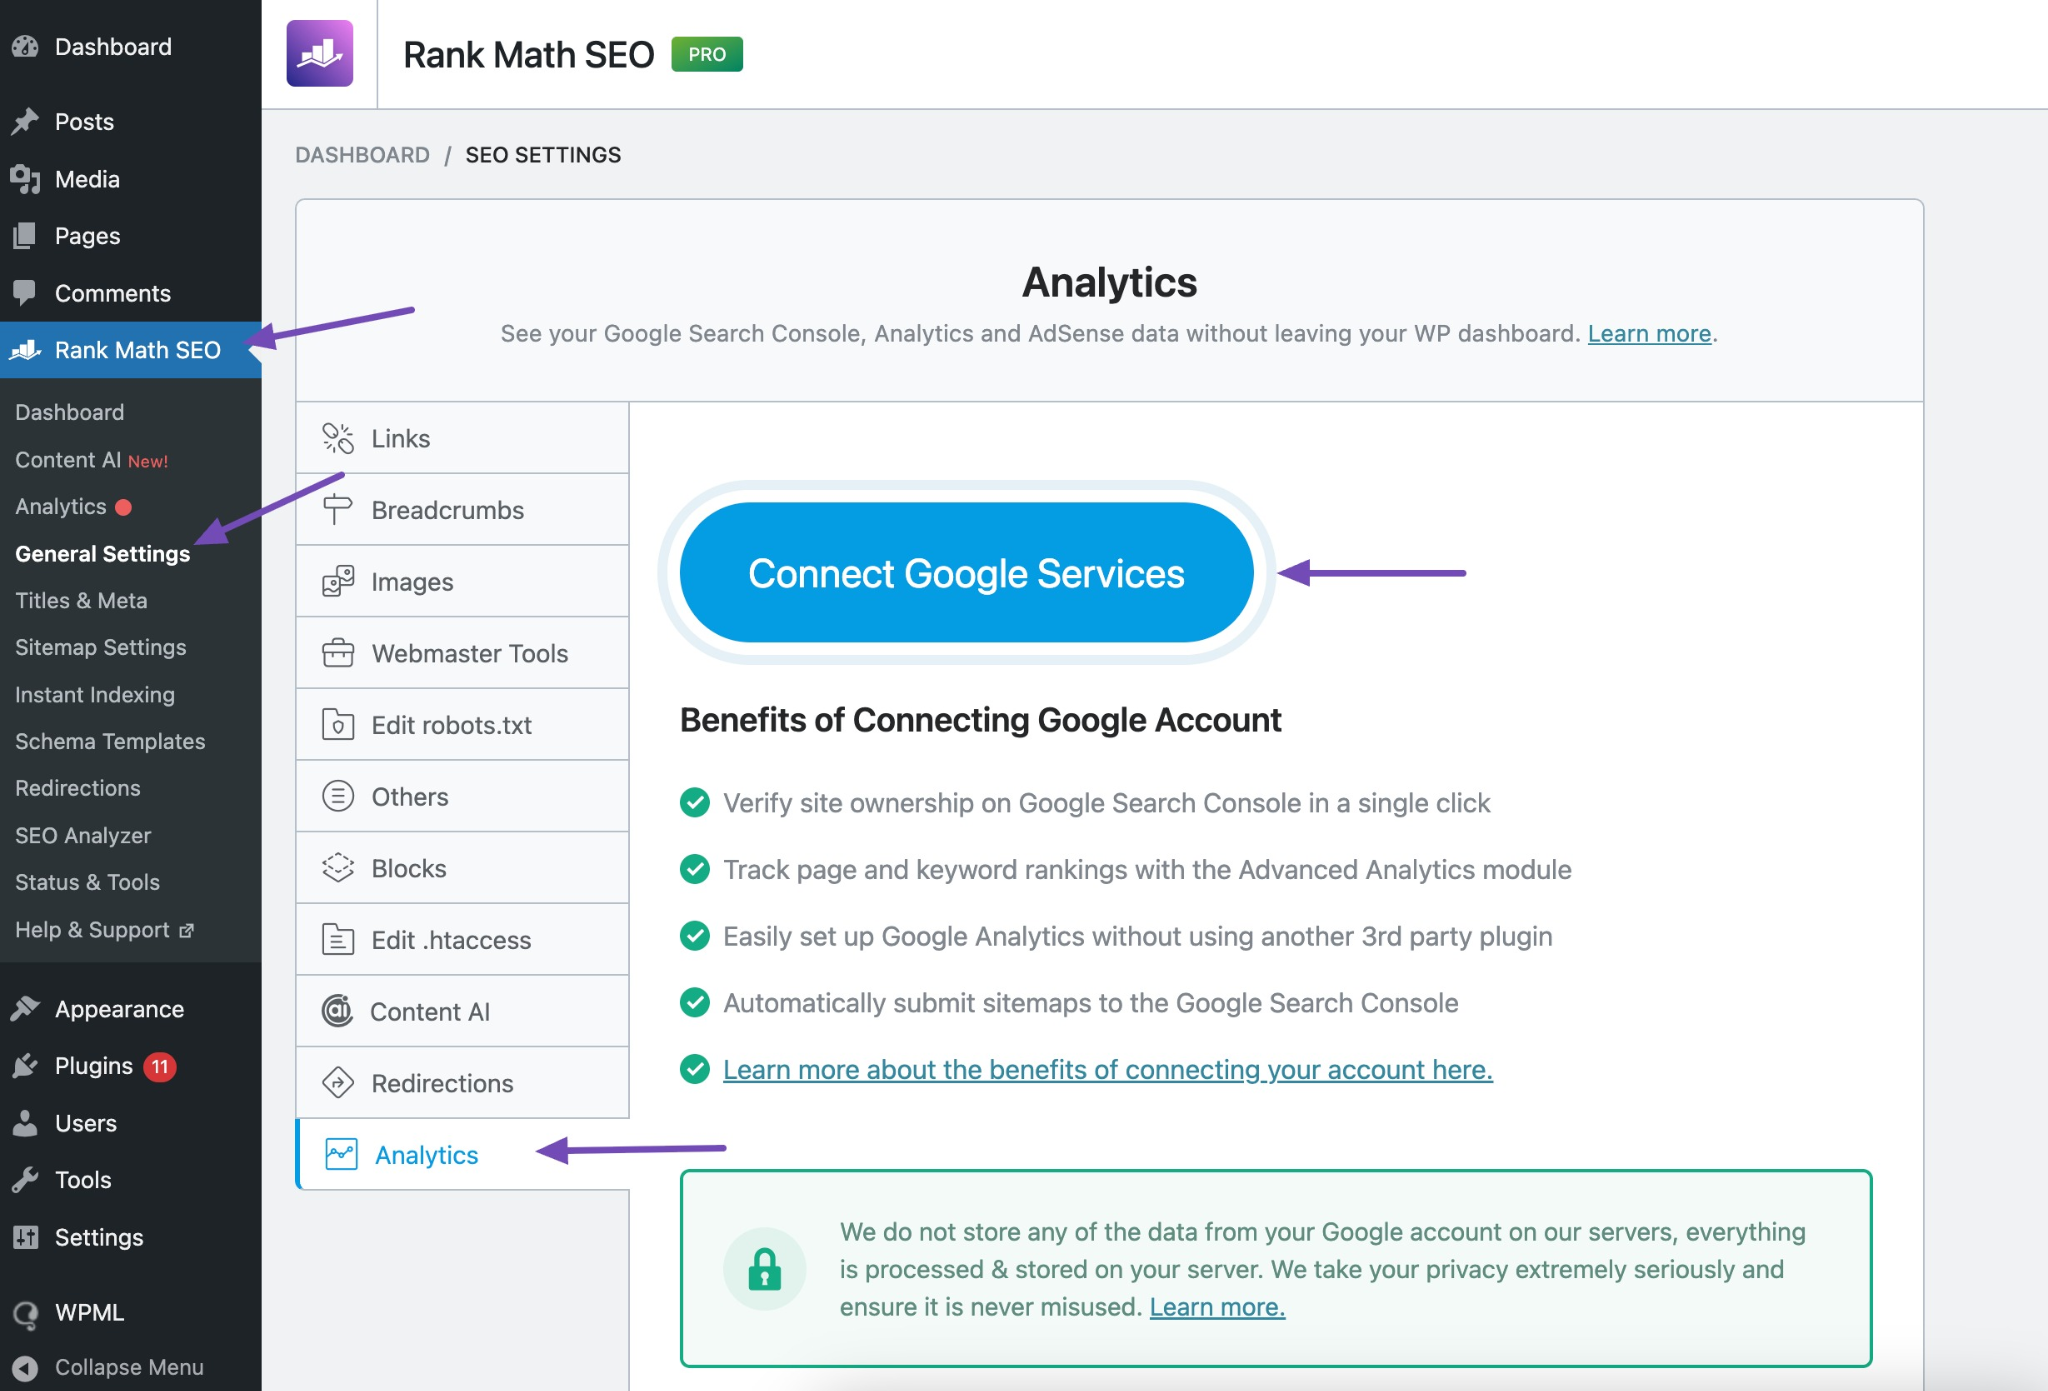Select the Edit robots.txt folder icon
Screen dimensions: 2048x1391
click(x=337, y=724)
